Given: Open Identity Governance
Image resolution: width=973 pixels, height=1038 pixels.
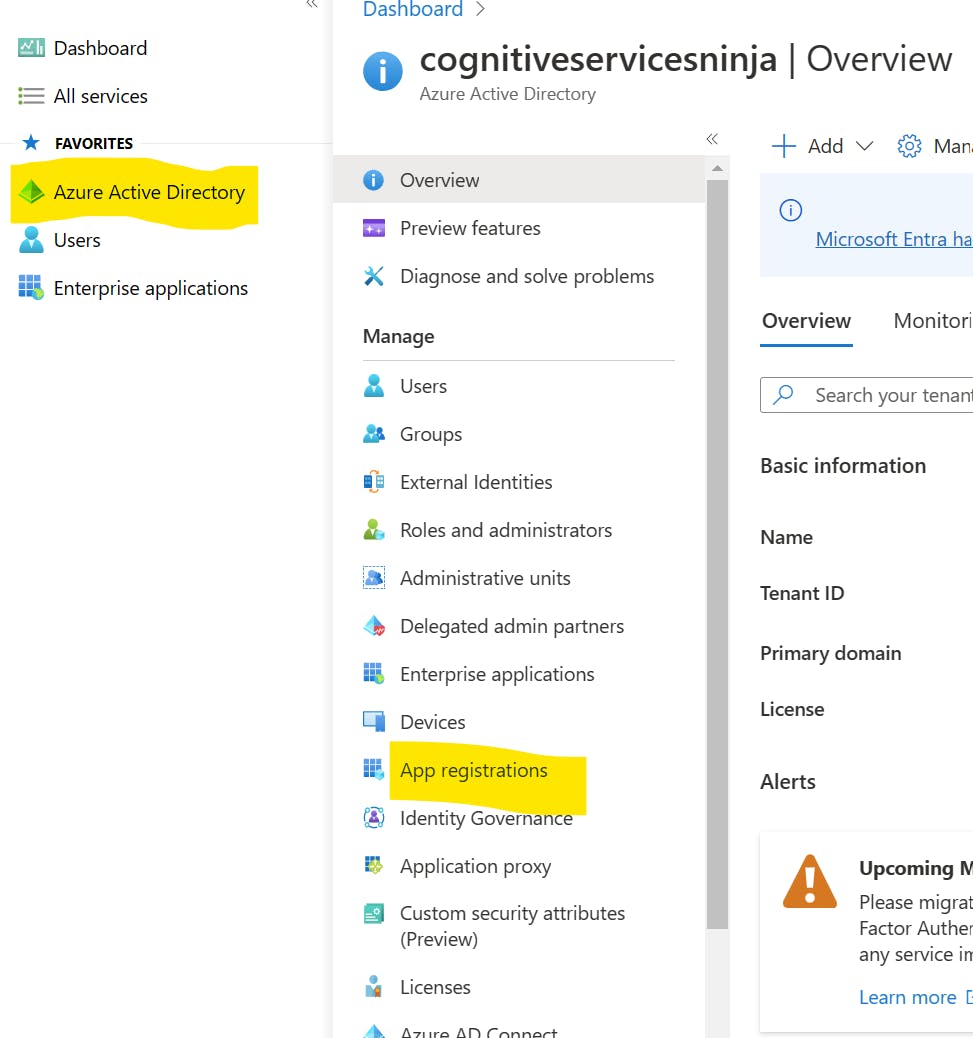Looking at the screenshot, I should 486,818.
